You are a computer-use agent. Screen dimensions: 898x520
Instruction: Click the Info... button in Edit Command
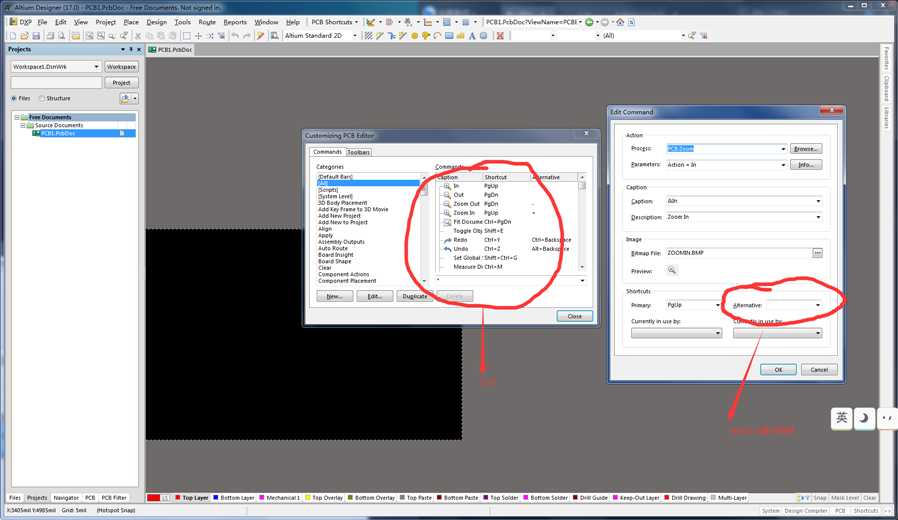point(806,165)
